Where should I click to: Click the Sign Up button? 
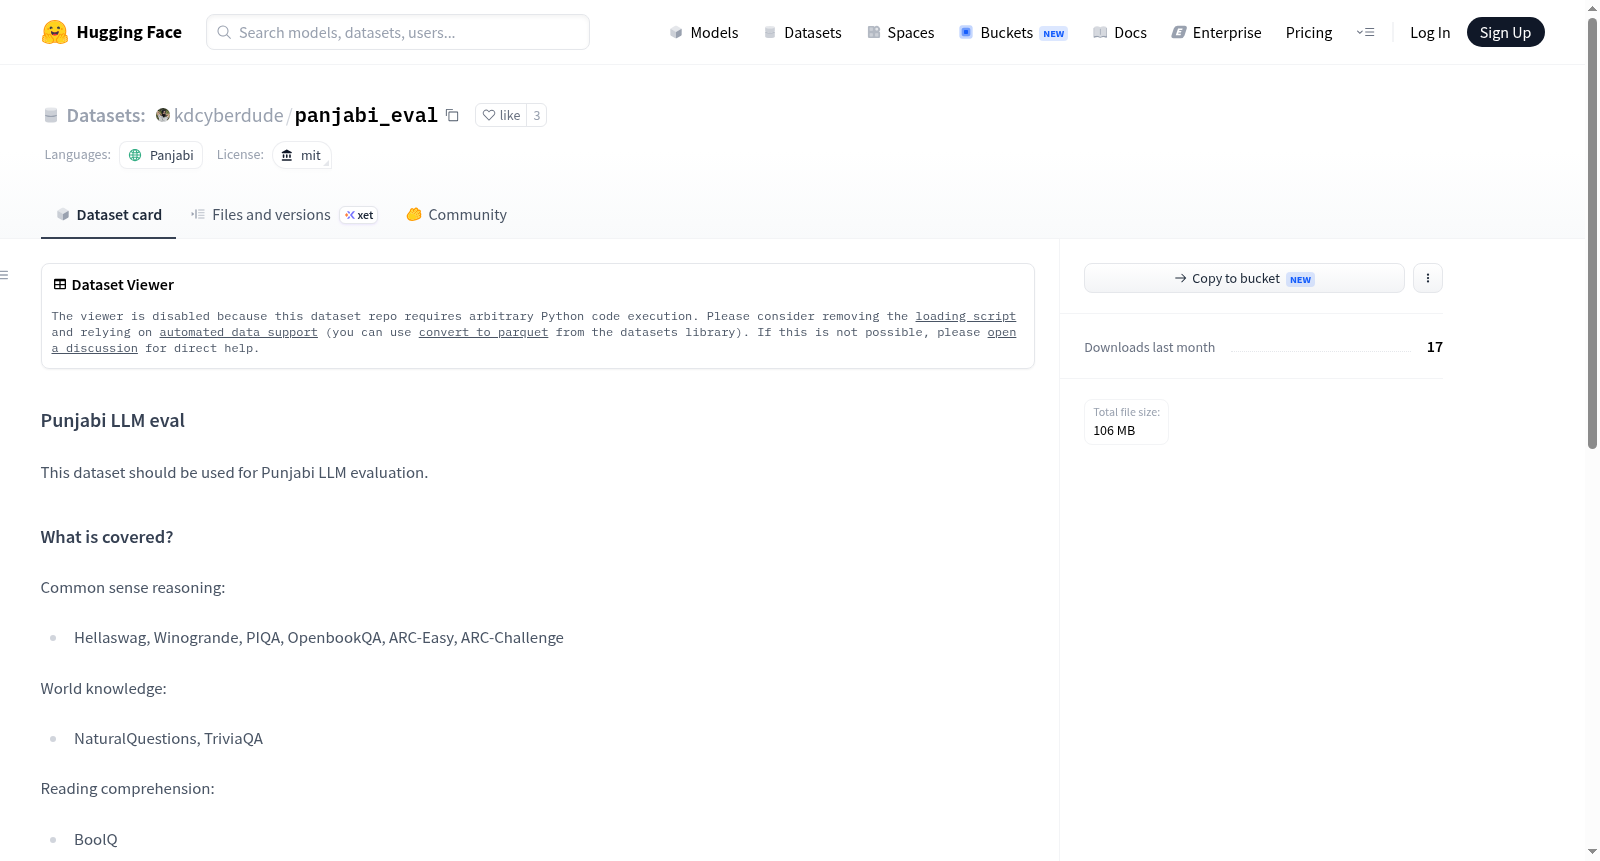[1505, 32]
